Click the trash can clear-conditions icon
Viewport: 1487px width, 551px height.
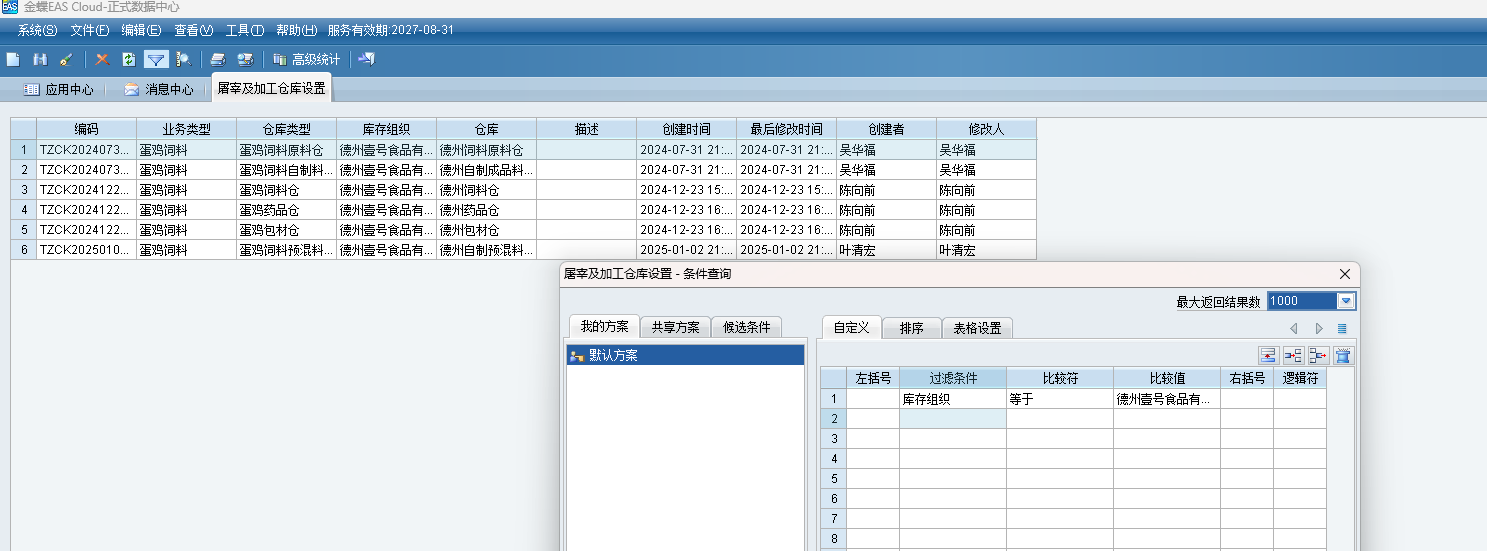coord(1343,355)
